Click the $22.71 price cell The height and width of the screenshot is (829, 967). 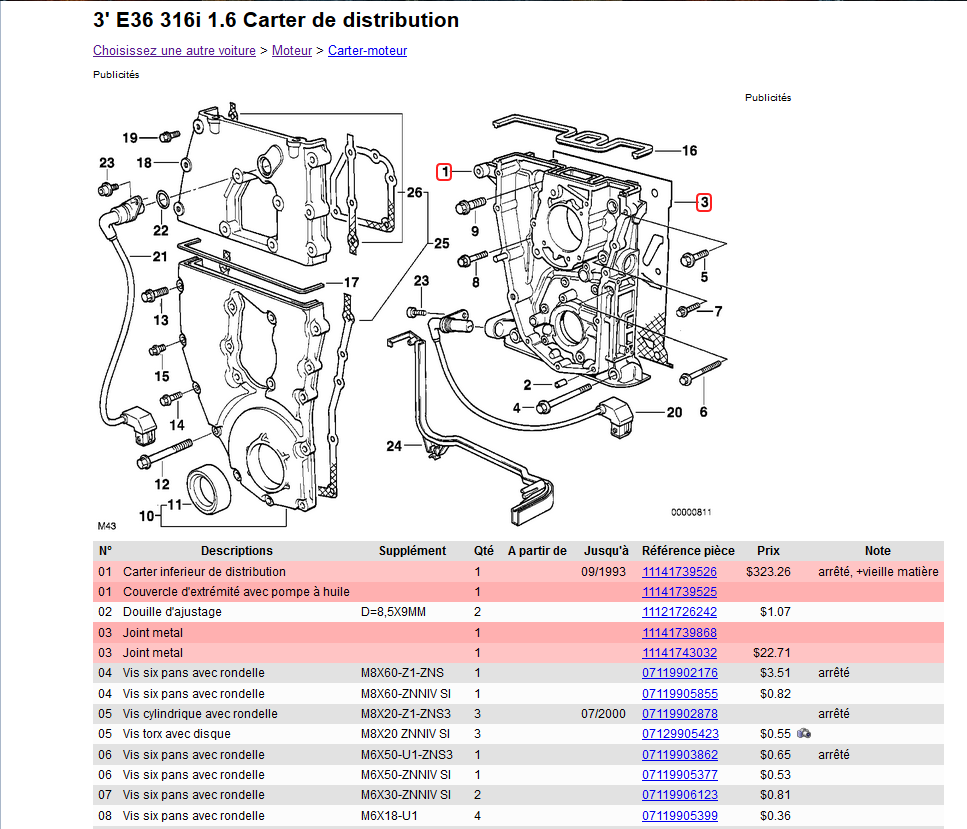click(x=772, y=653)
